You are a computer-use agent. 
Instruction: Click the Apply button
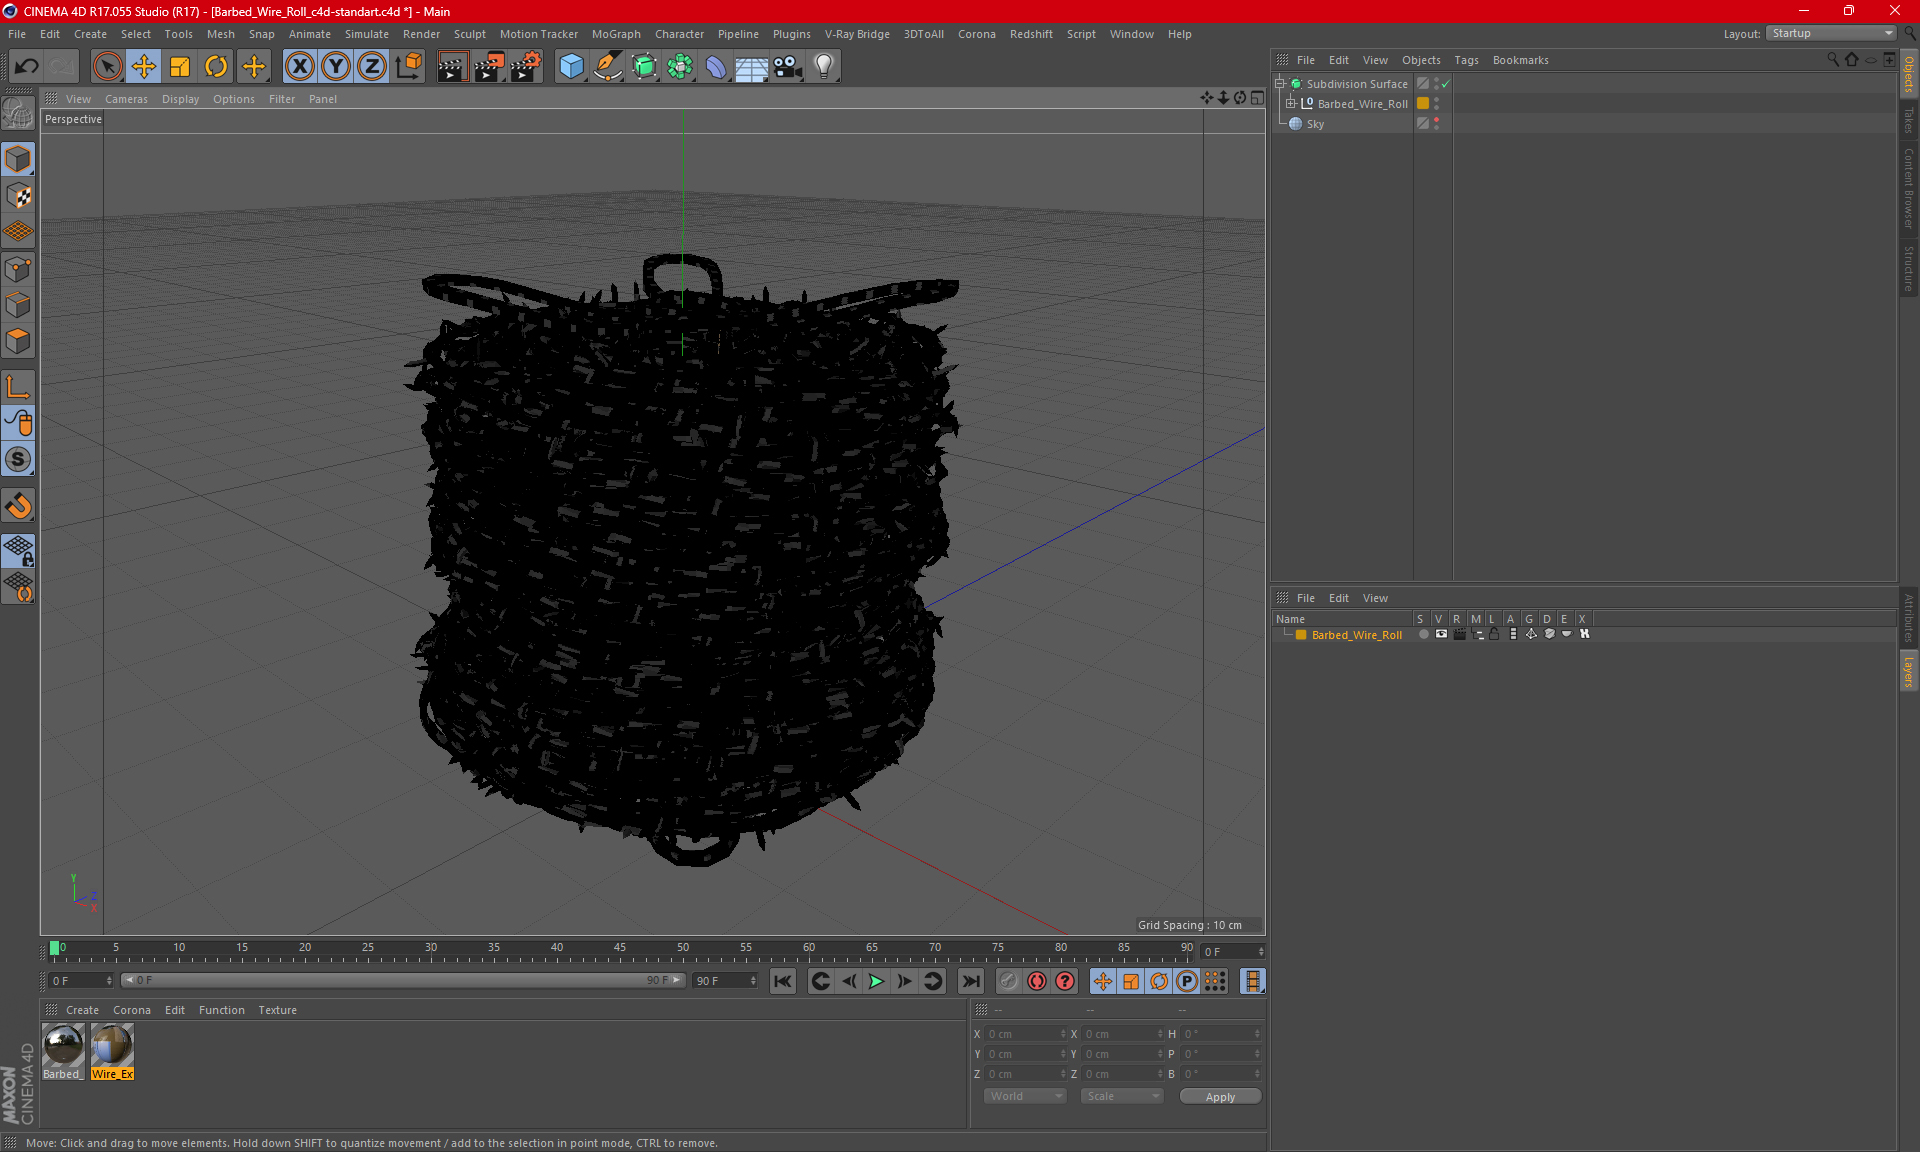click(1220, 1097)
